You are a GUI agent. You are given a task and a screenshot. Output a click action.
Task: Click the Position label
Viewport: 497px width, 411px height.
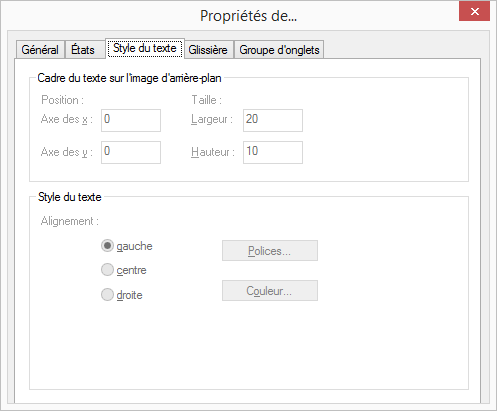62,100
